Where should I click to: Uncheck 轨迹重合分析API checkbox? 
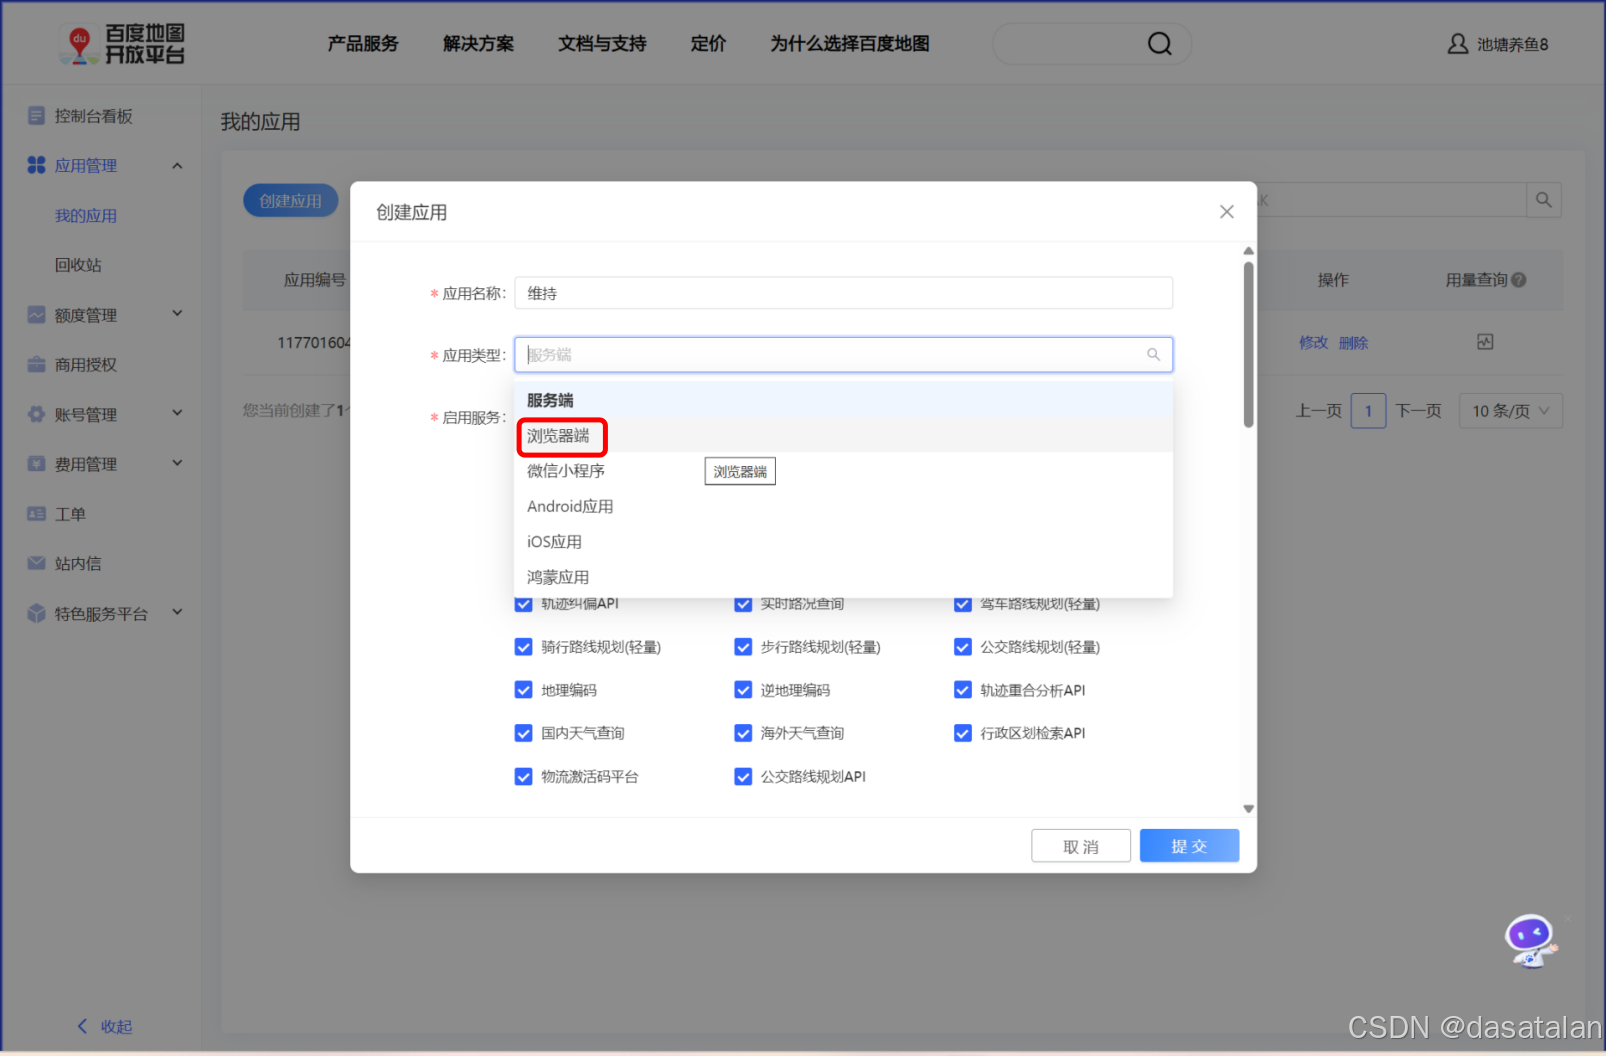[x=963, y=690]
